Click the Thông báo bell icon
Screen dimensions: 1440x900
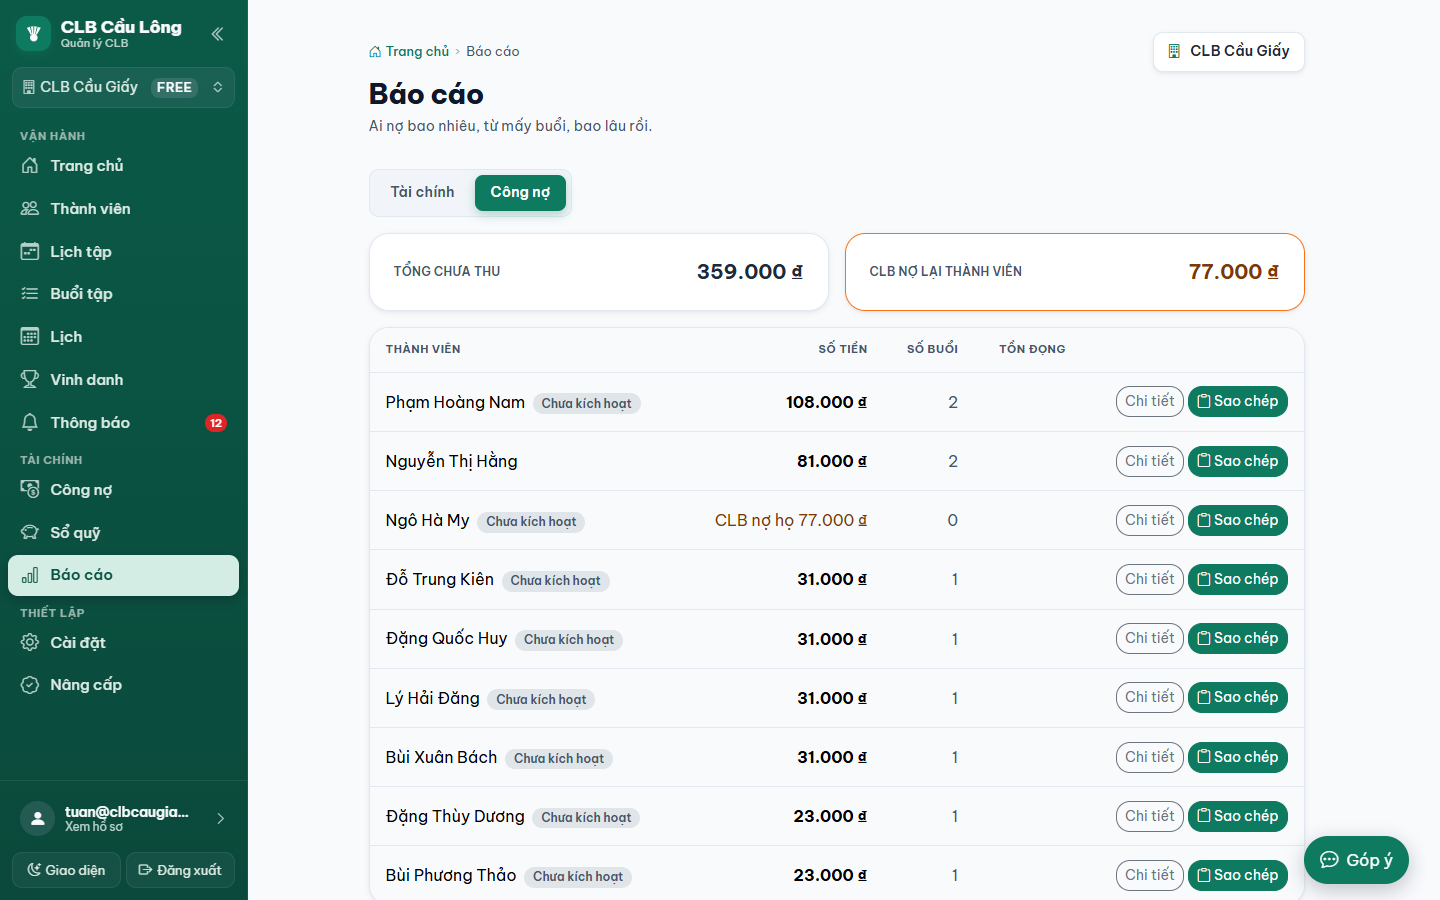pos(30,423)
